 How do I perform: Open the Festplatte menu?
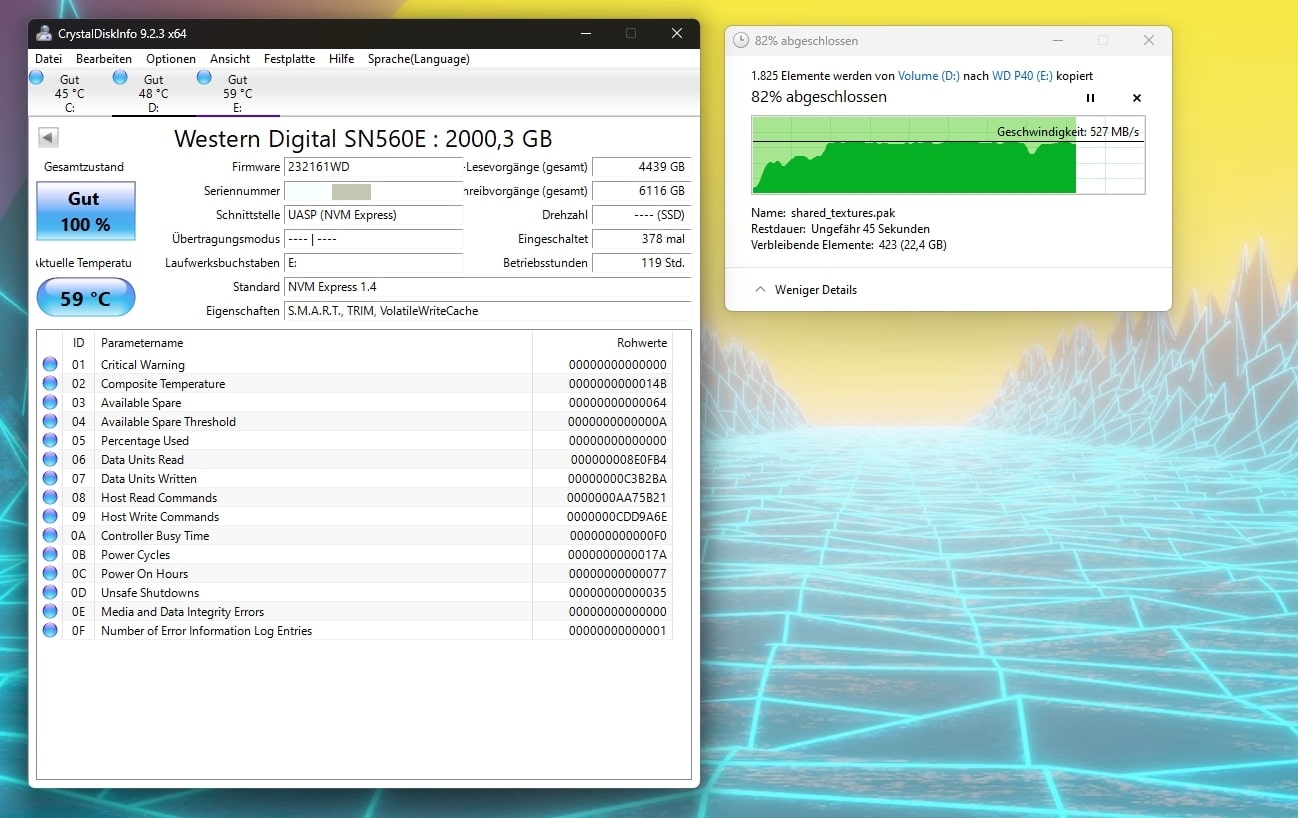tap(289, 59)
